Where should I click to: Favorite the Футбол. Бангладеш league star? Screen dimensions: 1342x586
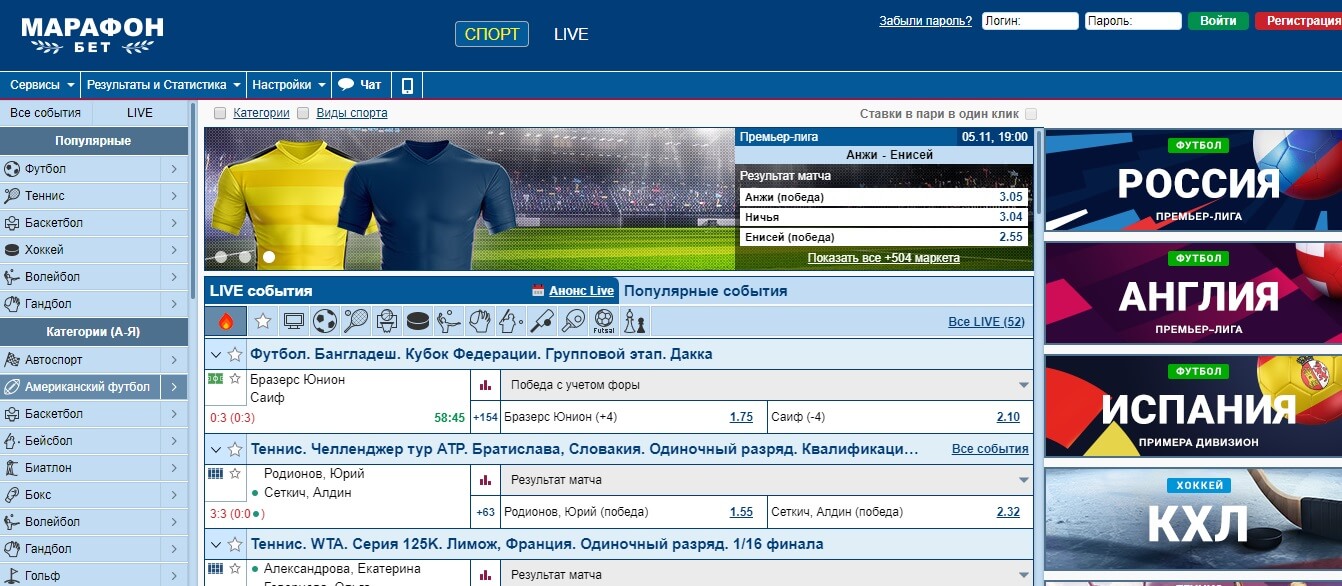click(235, 354)
